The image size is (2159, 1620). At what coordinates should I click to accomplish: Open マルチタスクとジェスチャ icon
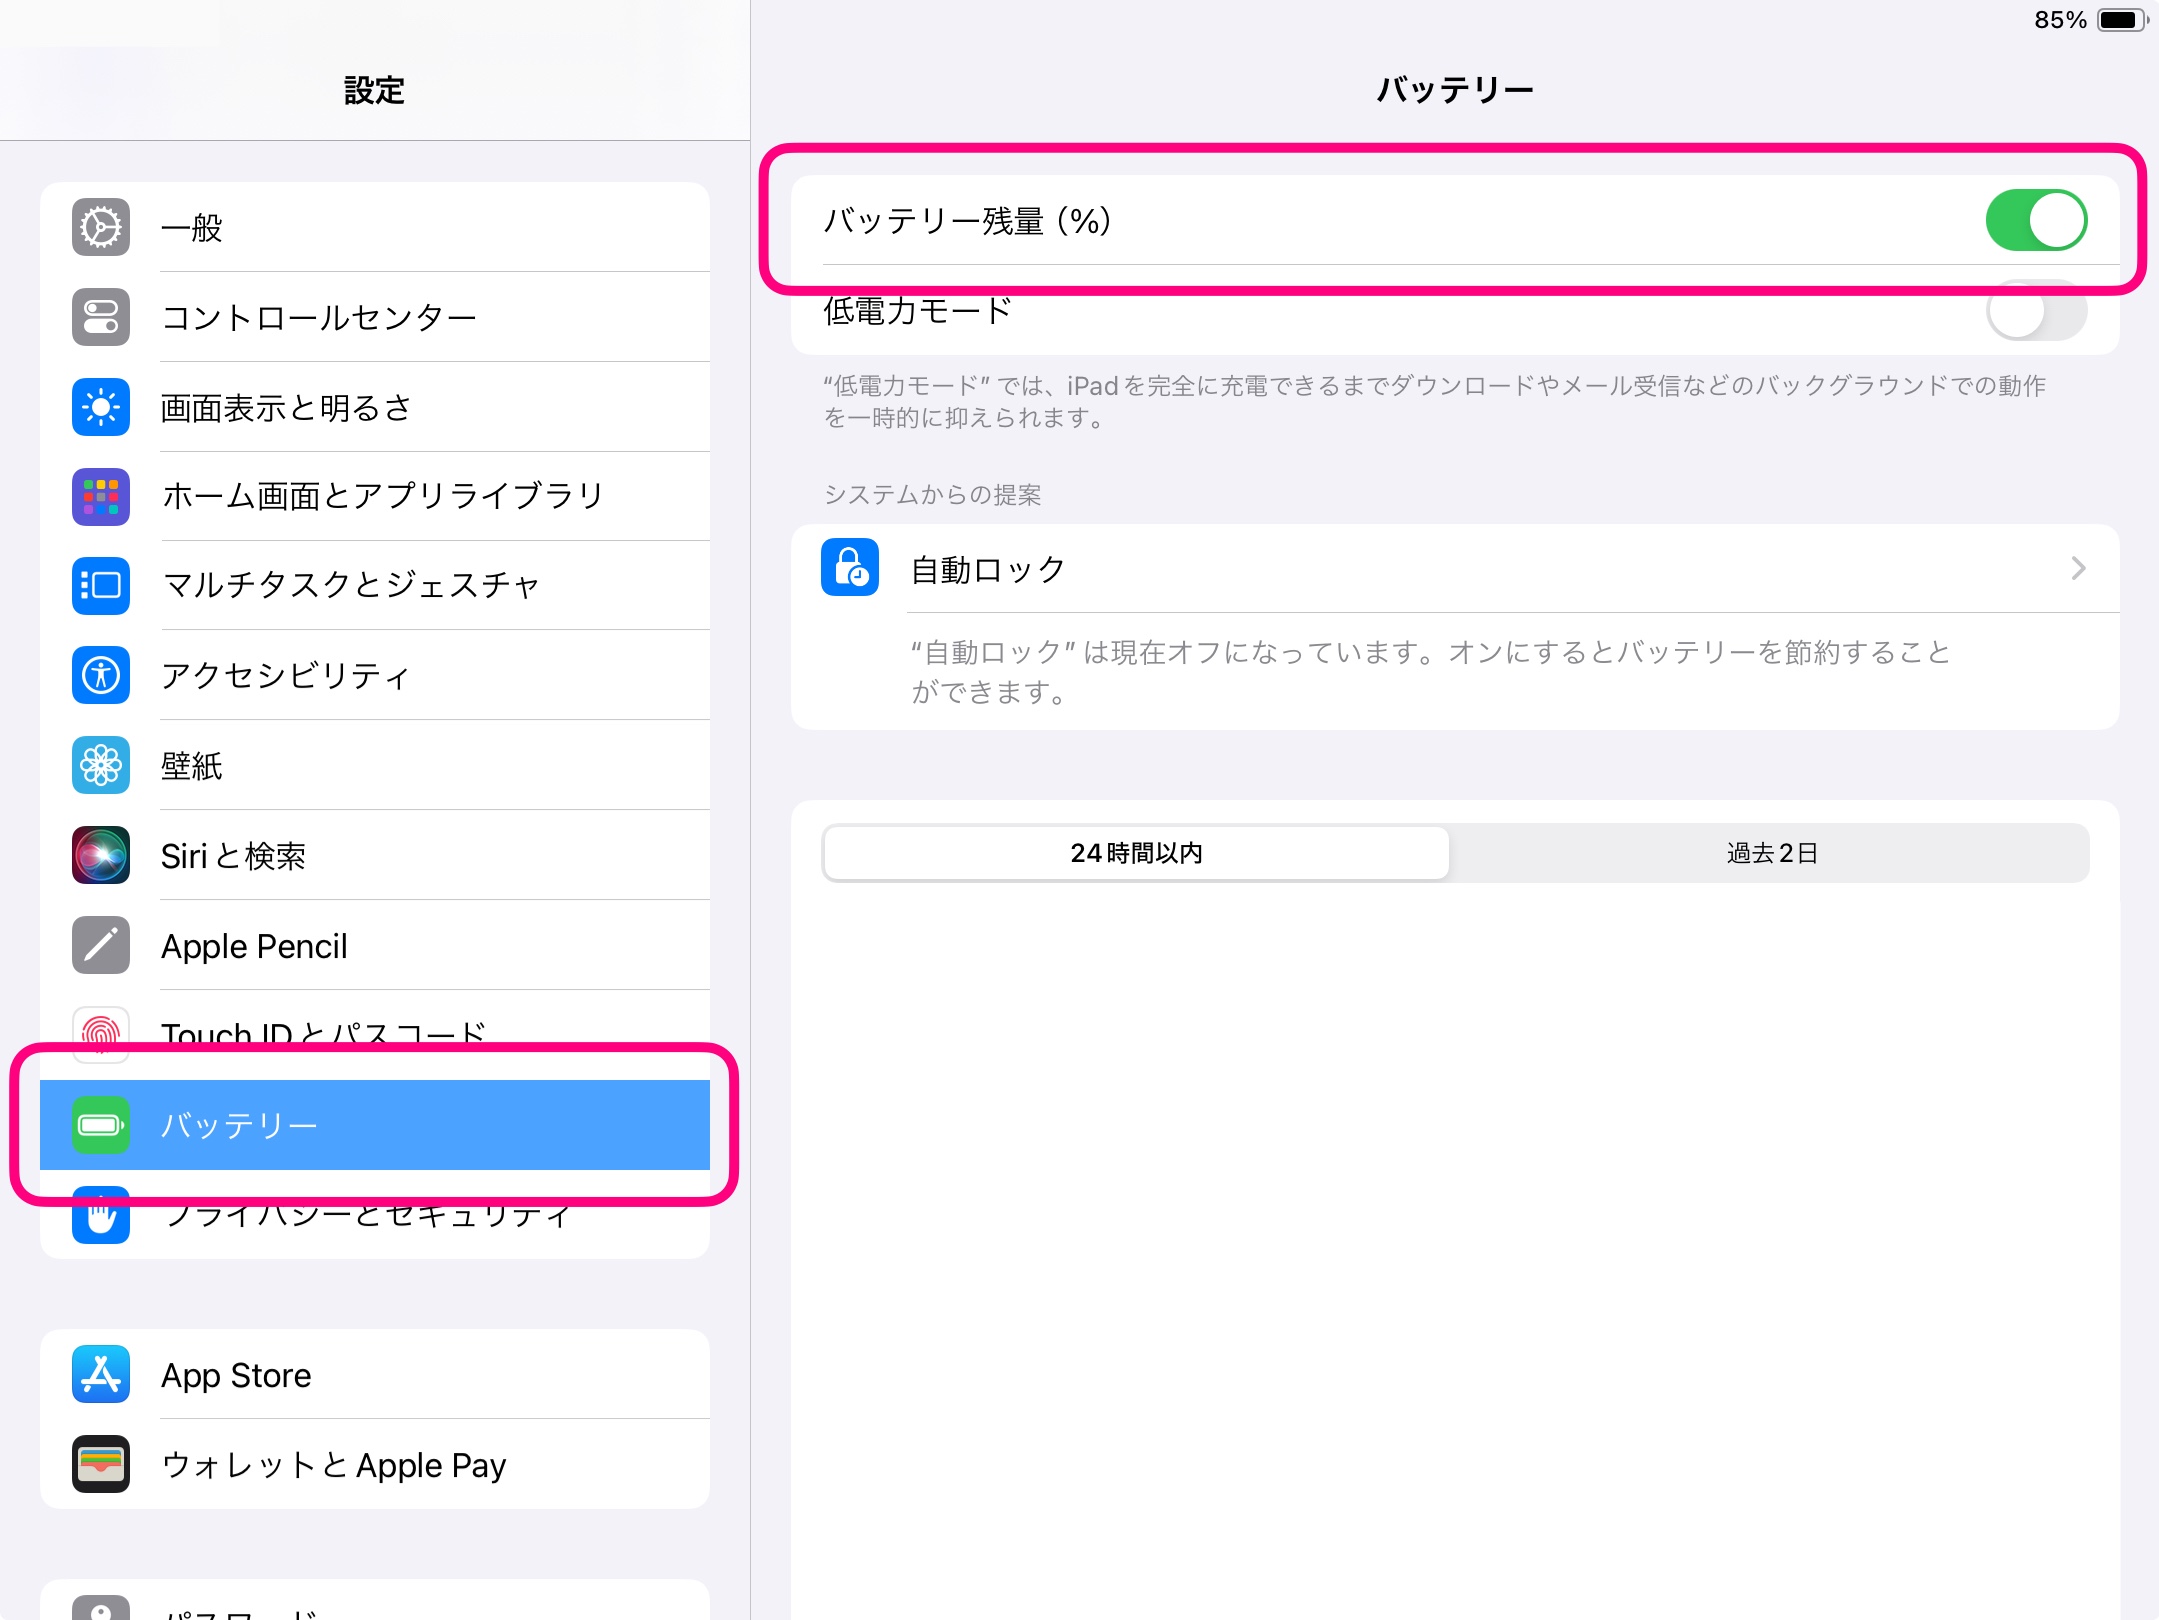101,585
